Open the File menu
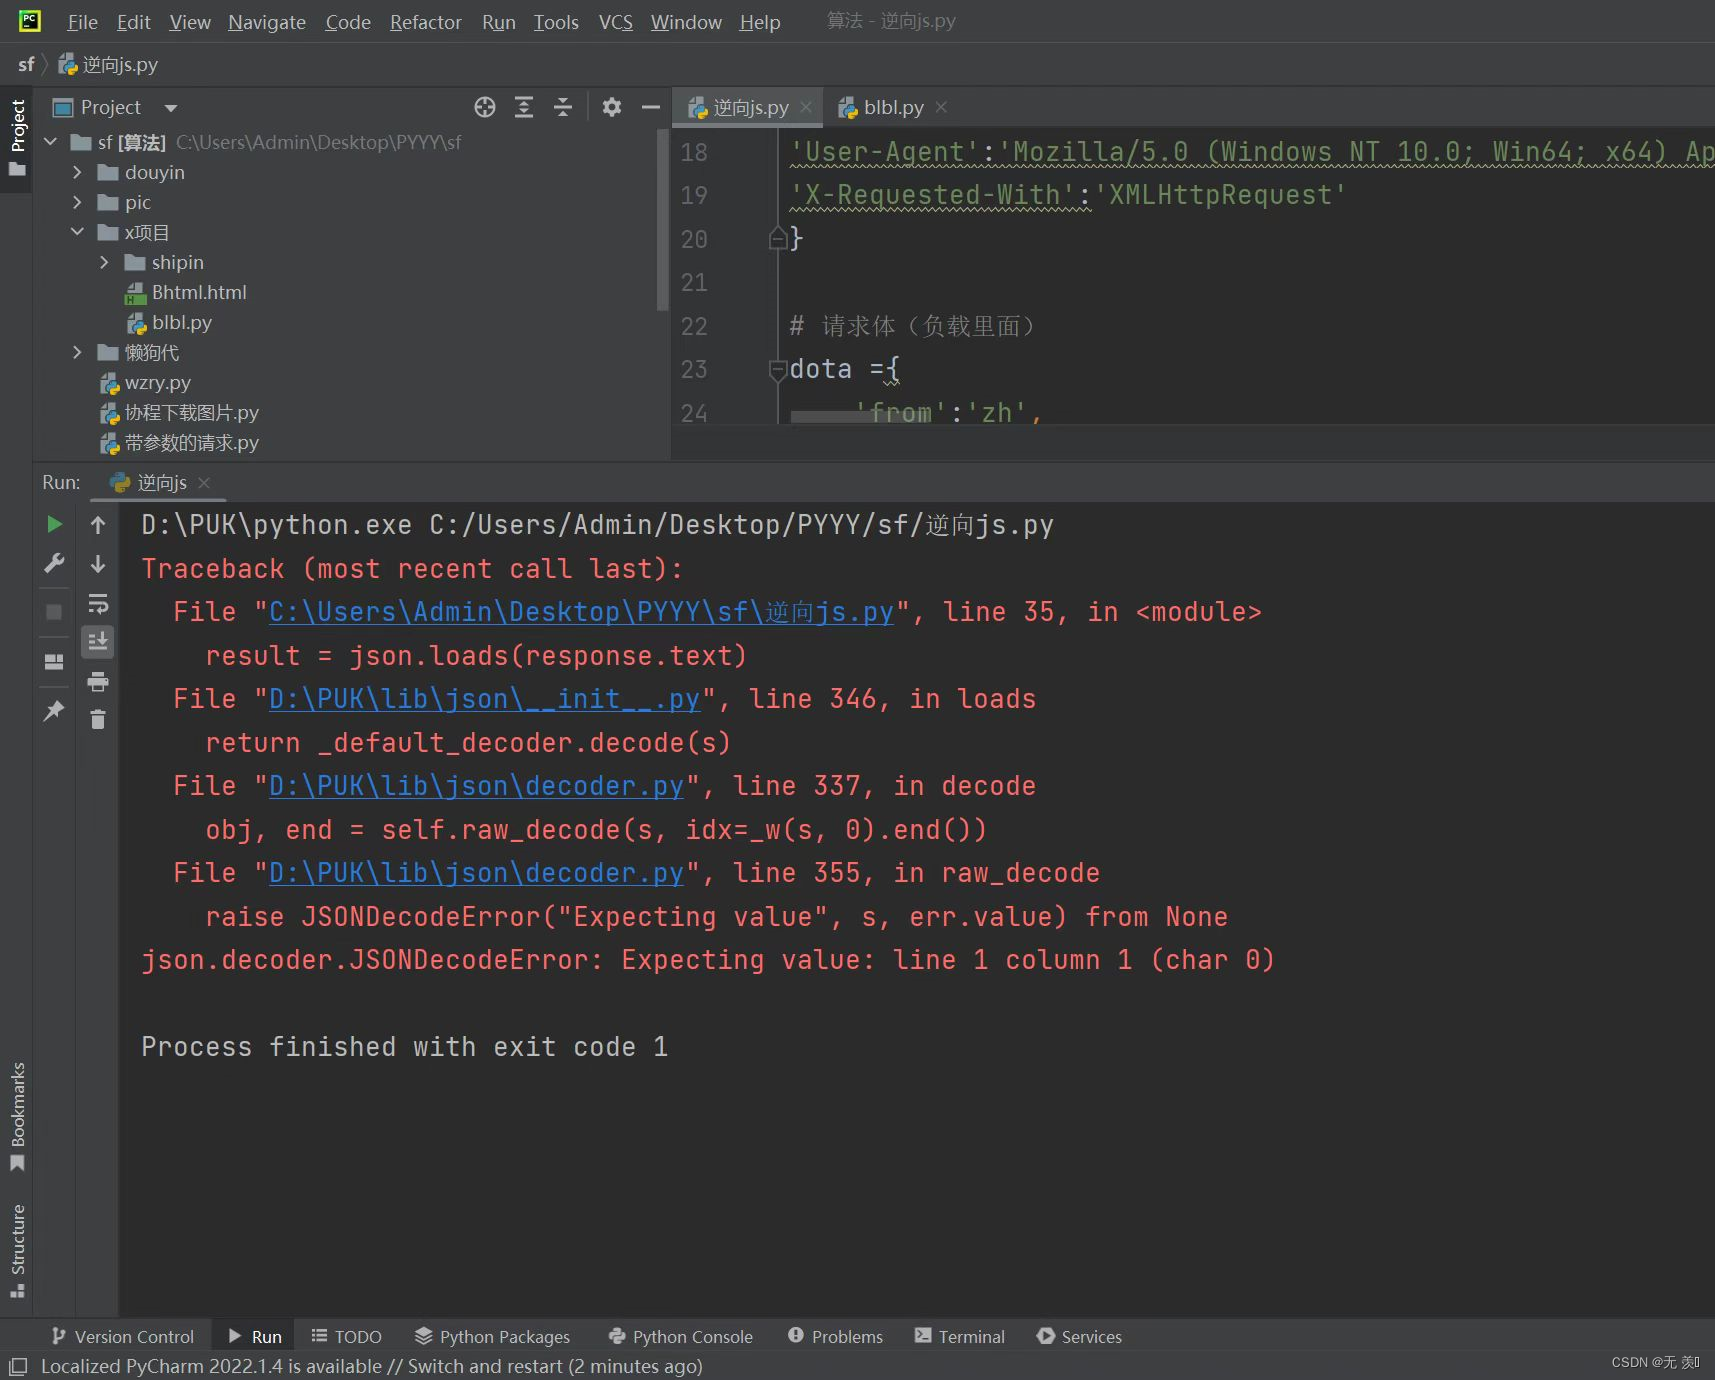1715x1380 pixels. (x=82, y=22)
